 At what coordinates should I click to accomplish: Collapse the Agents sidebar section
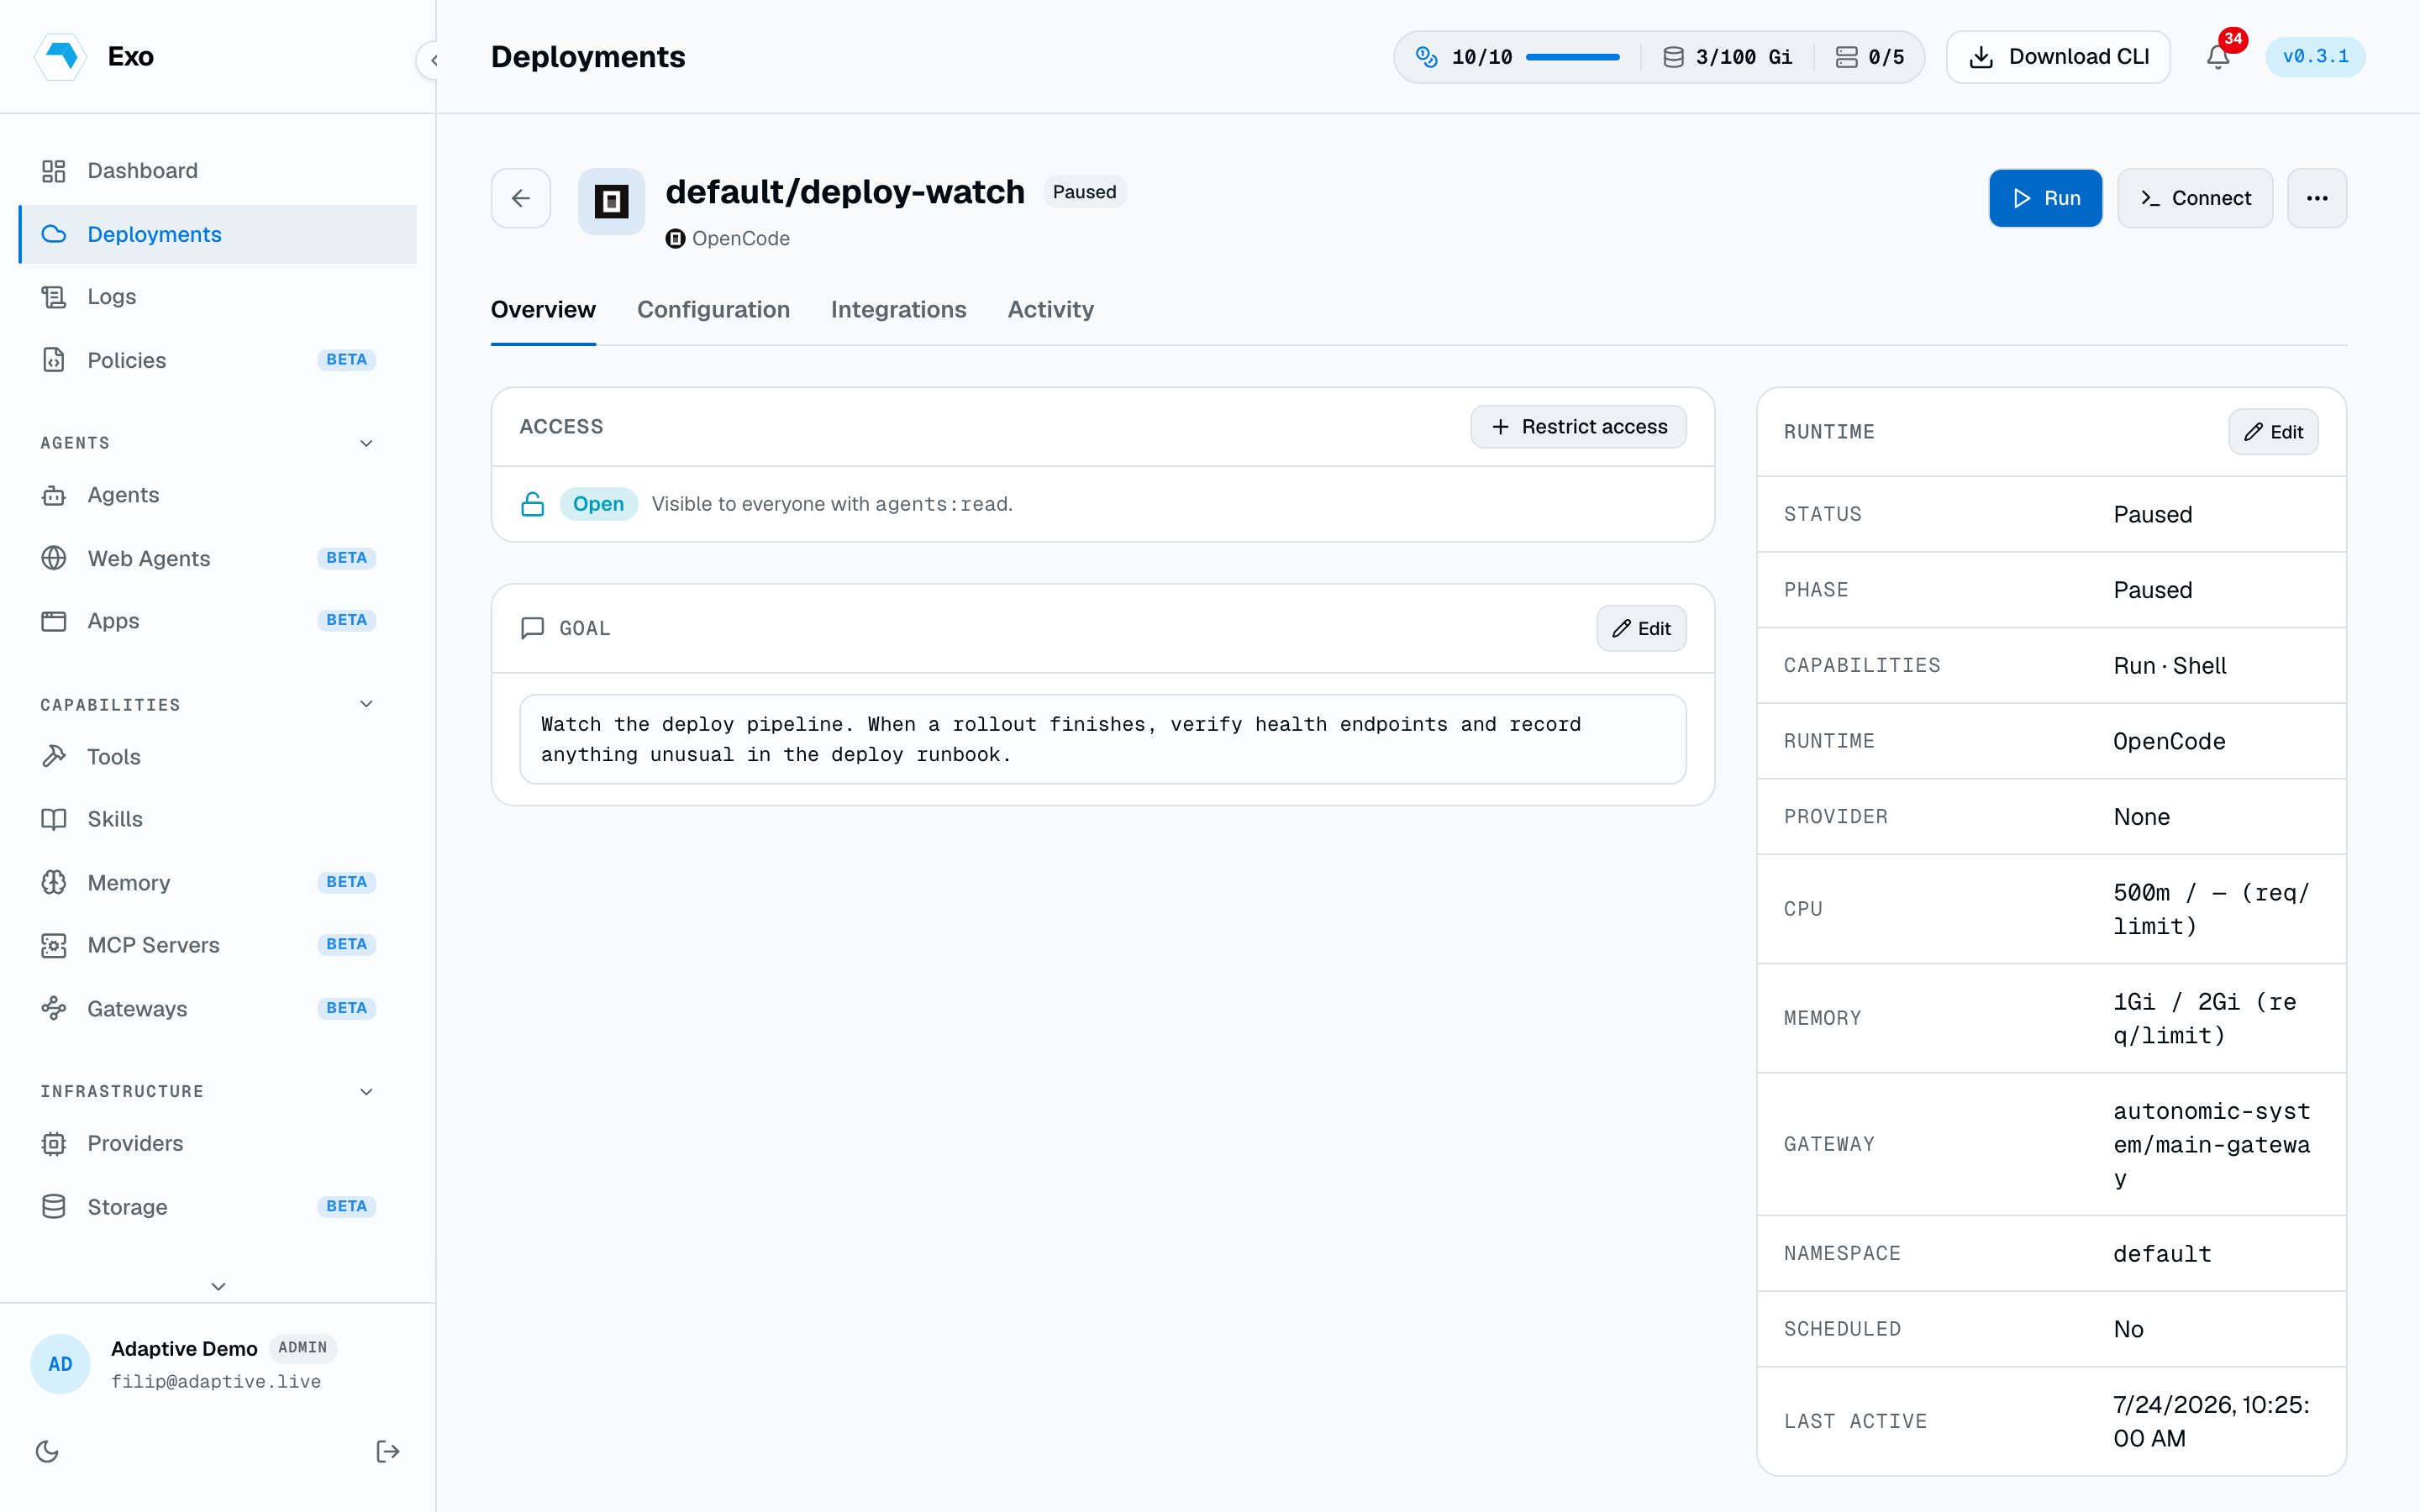click(x=366, y=443)
